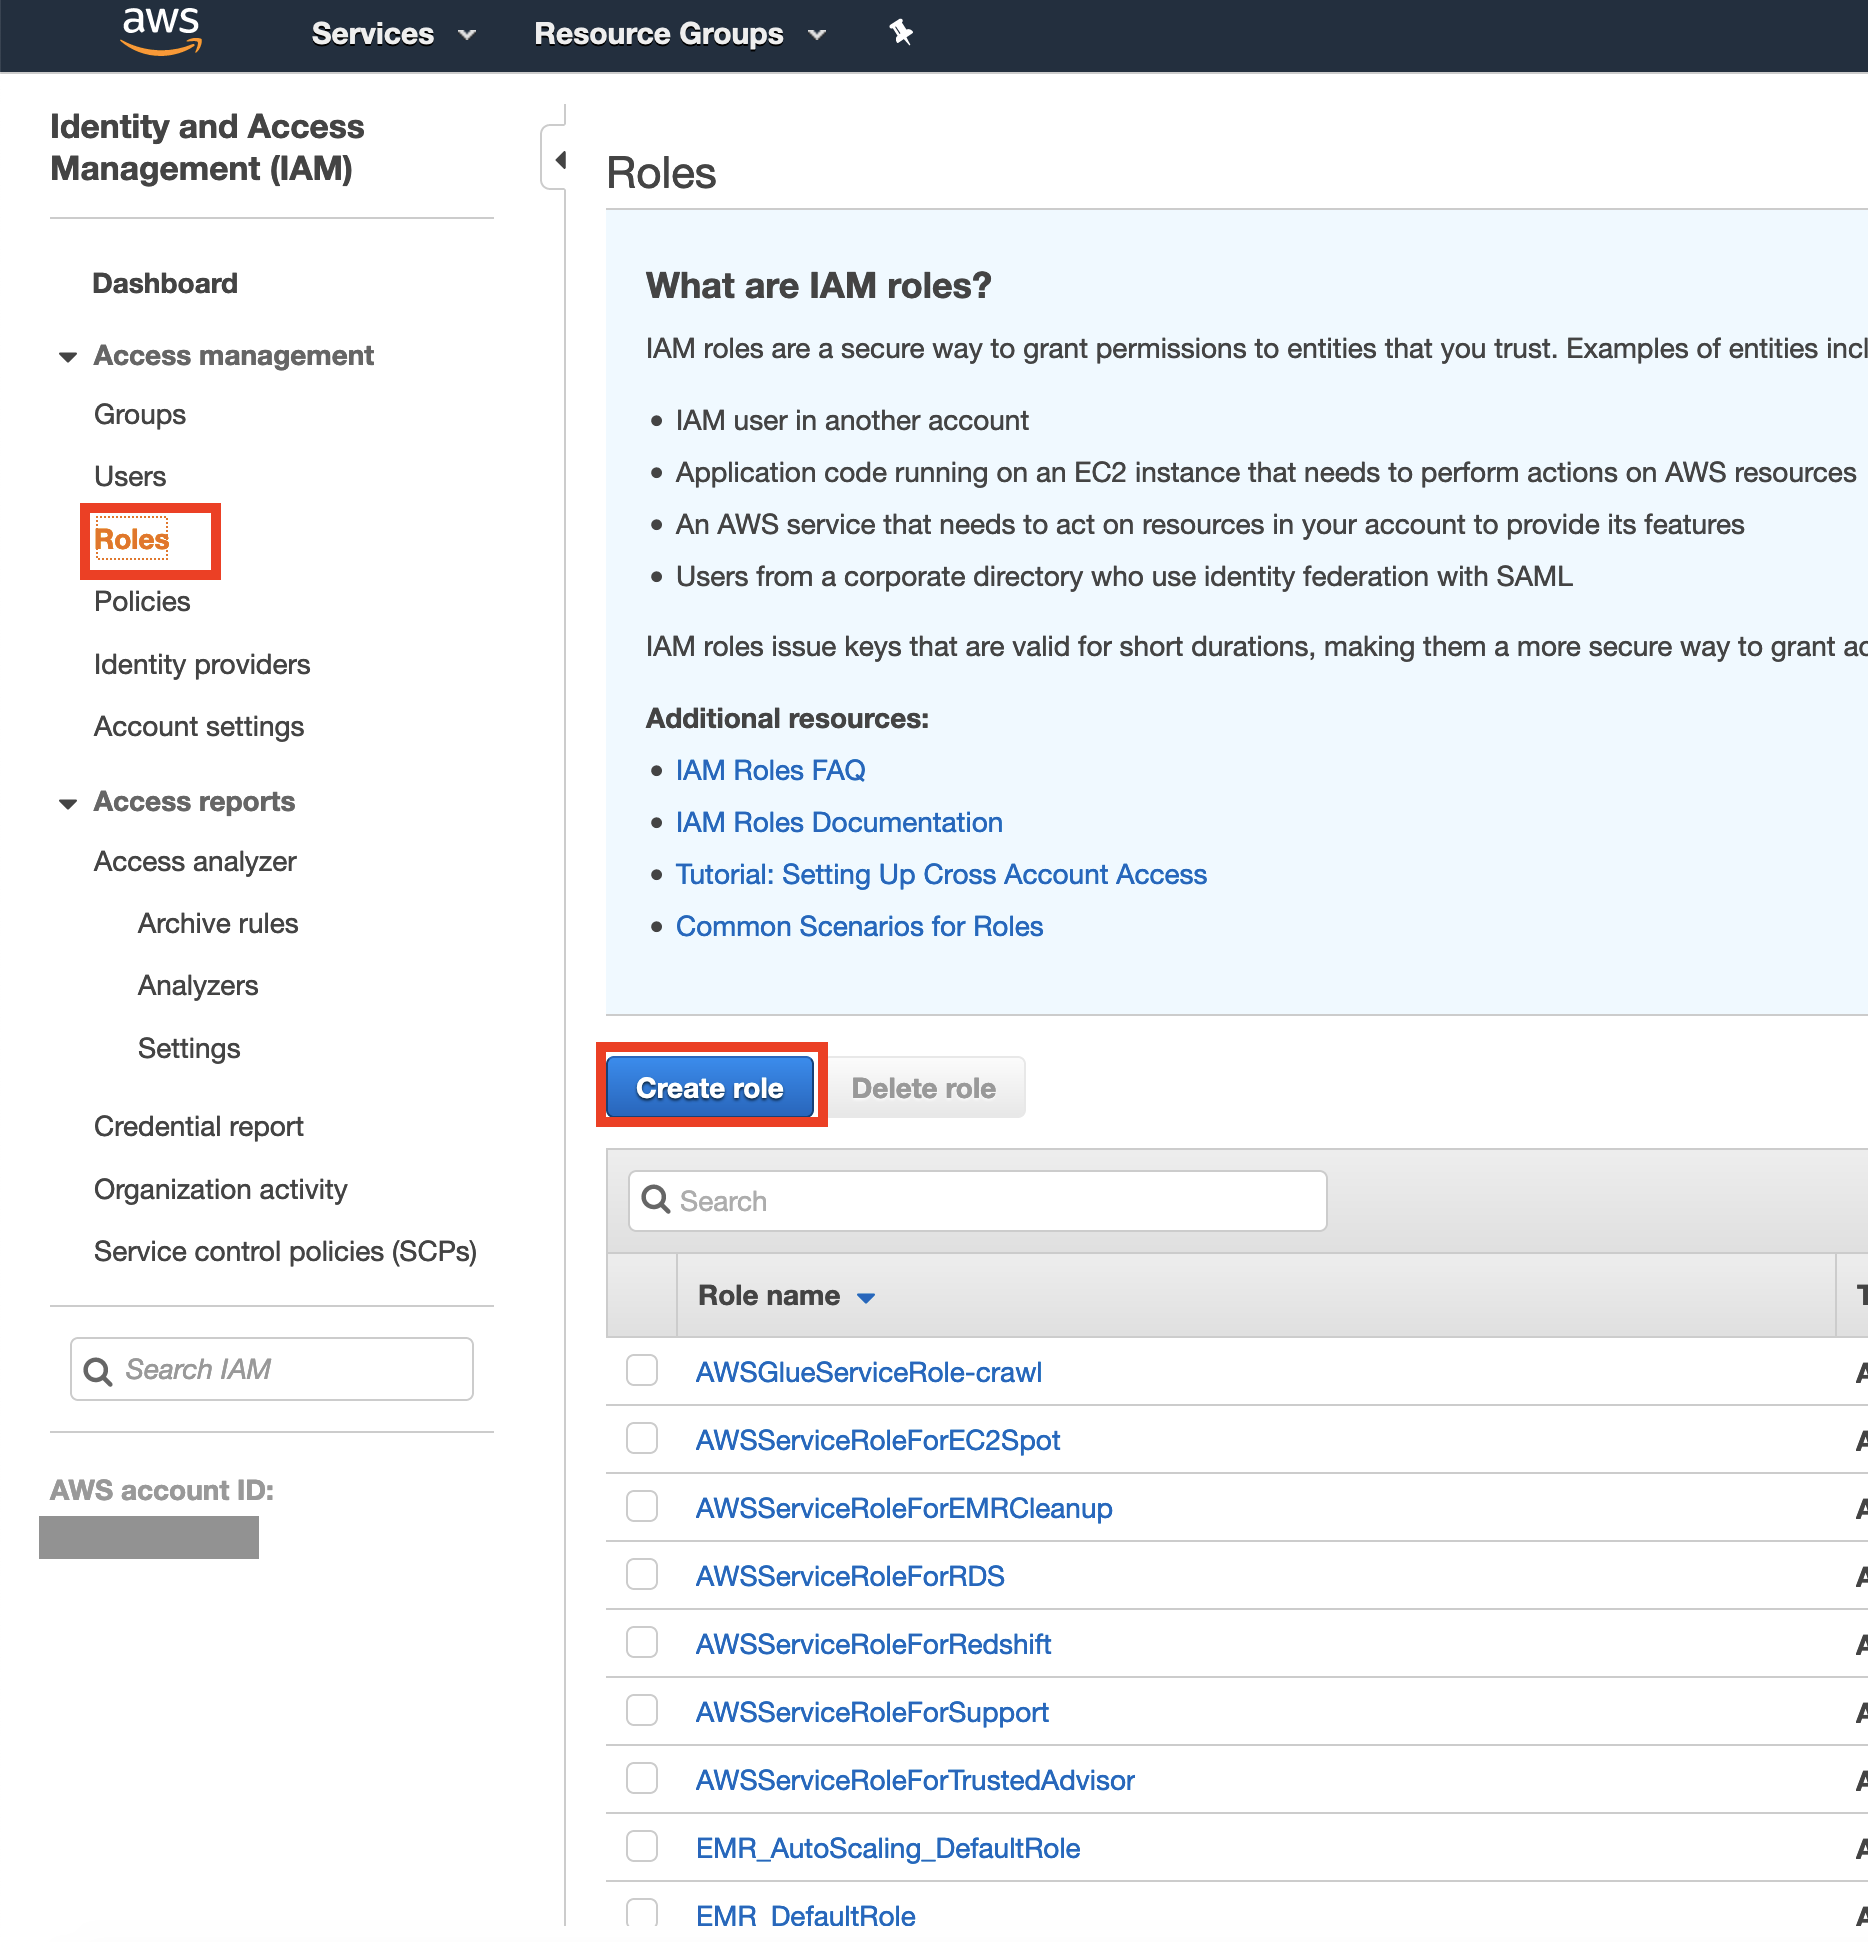Screen dimensions: 1868x1942
Task: Select the AWSServiceRoleForEC2Spot checkbox
Action: (x=642, y=1438)
